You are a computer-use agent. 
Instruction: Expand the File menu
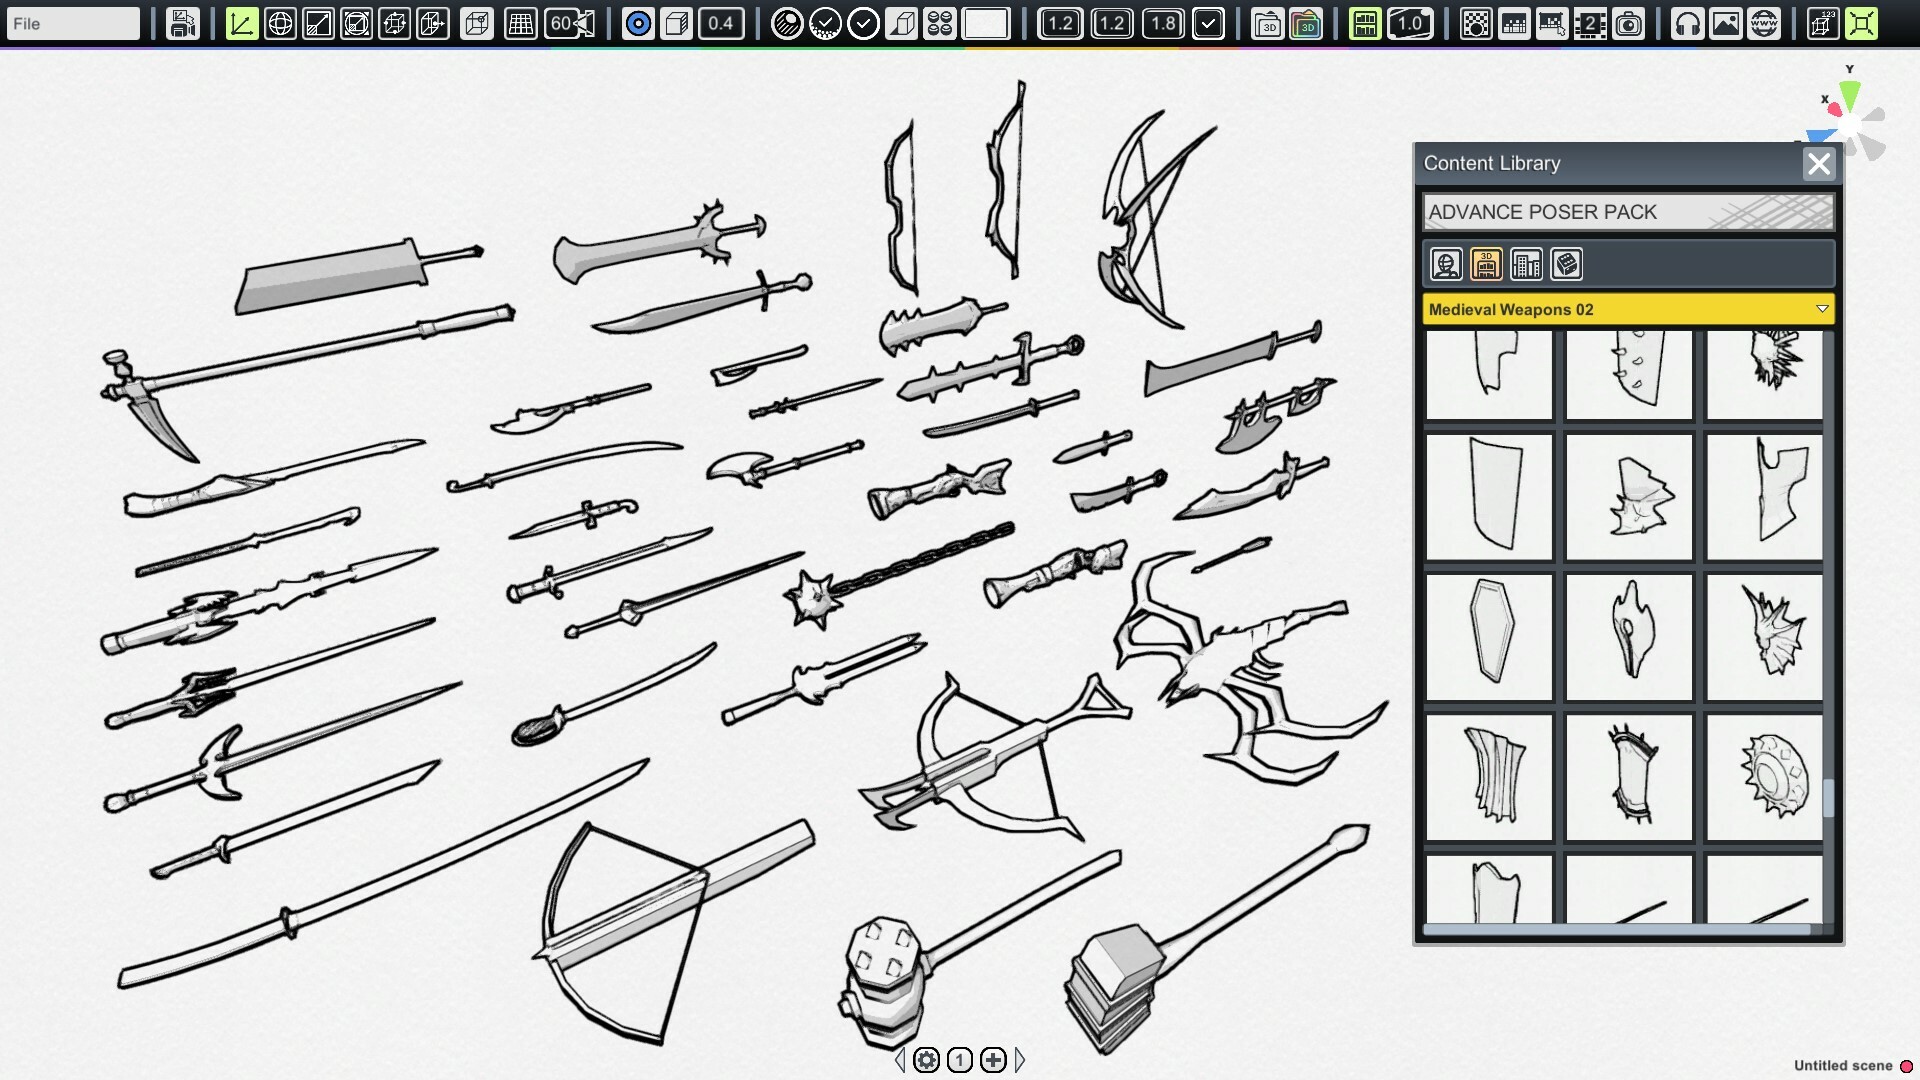[x=72, y=23]
